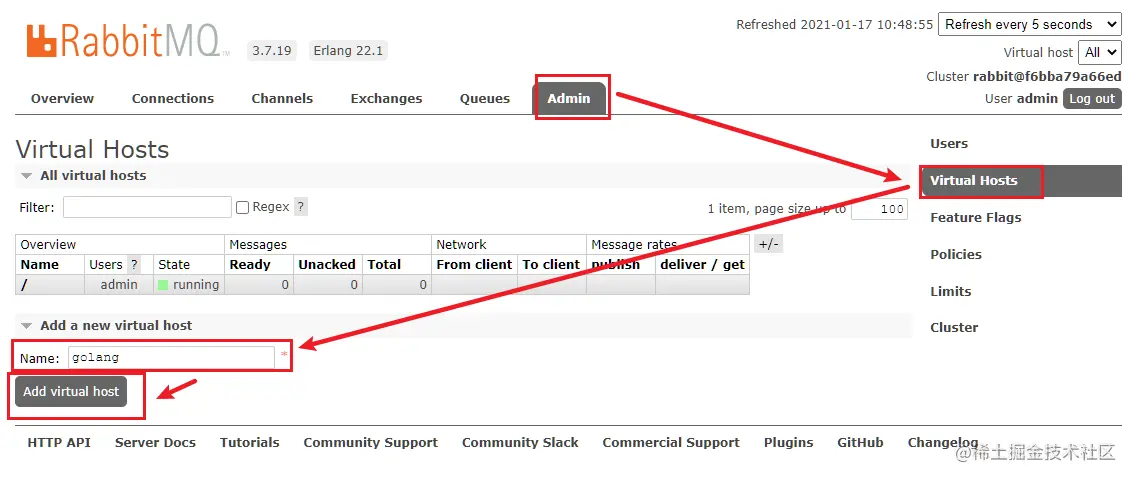Toggle table columns with +/- button
This screenshot has height=479, width=1132.
768,244
